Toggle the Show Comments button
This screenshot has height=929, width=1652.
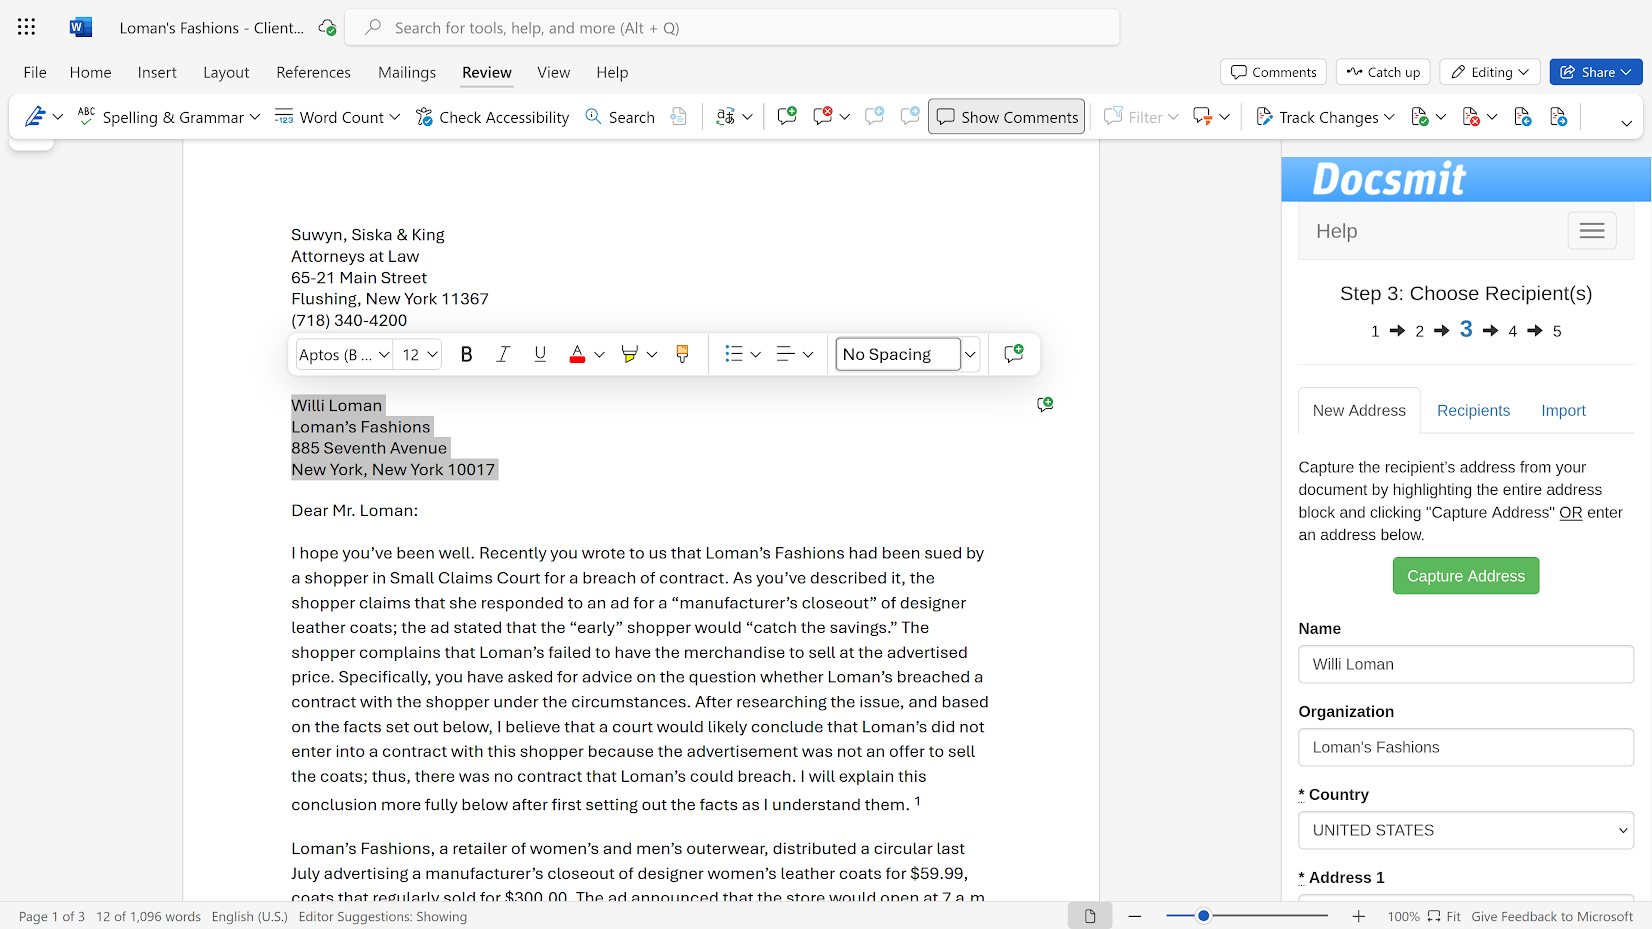(x=1006, y=117)
